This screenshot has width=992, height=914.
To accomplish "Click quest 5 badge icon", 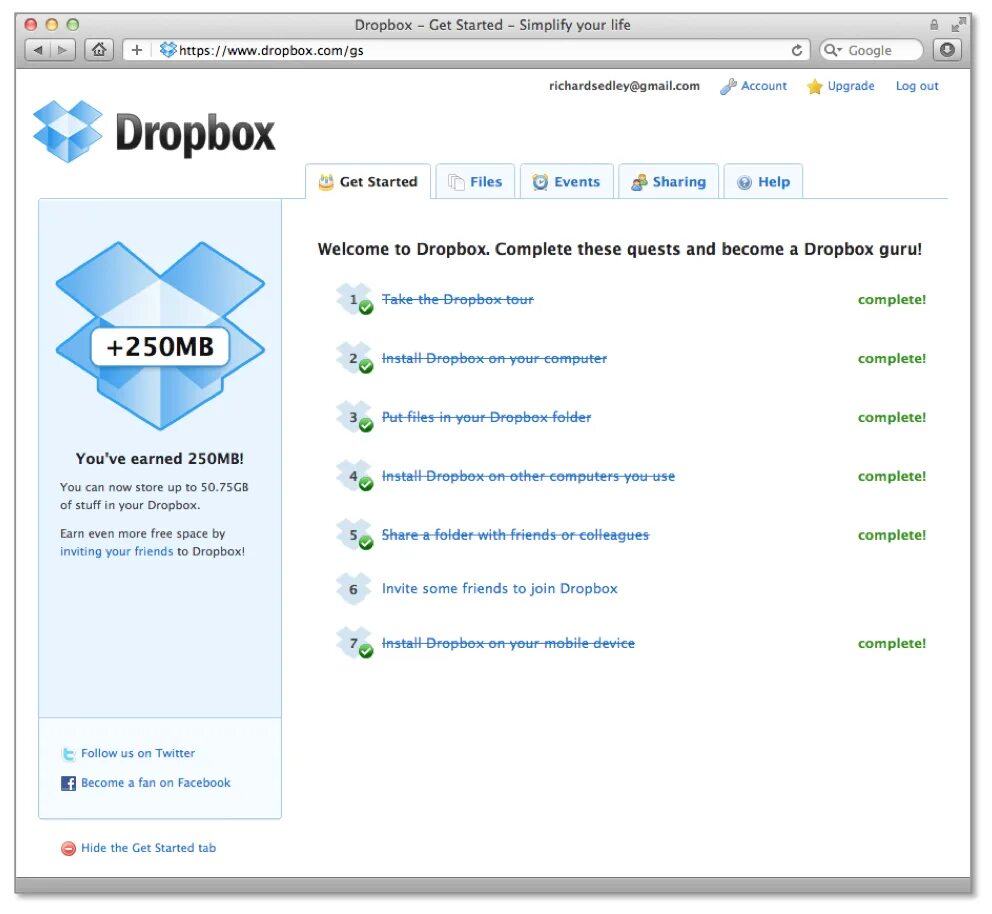I will (x=354, y=534).
